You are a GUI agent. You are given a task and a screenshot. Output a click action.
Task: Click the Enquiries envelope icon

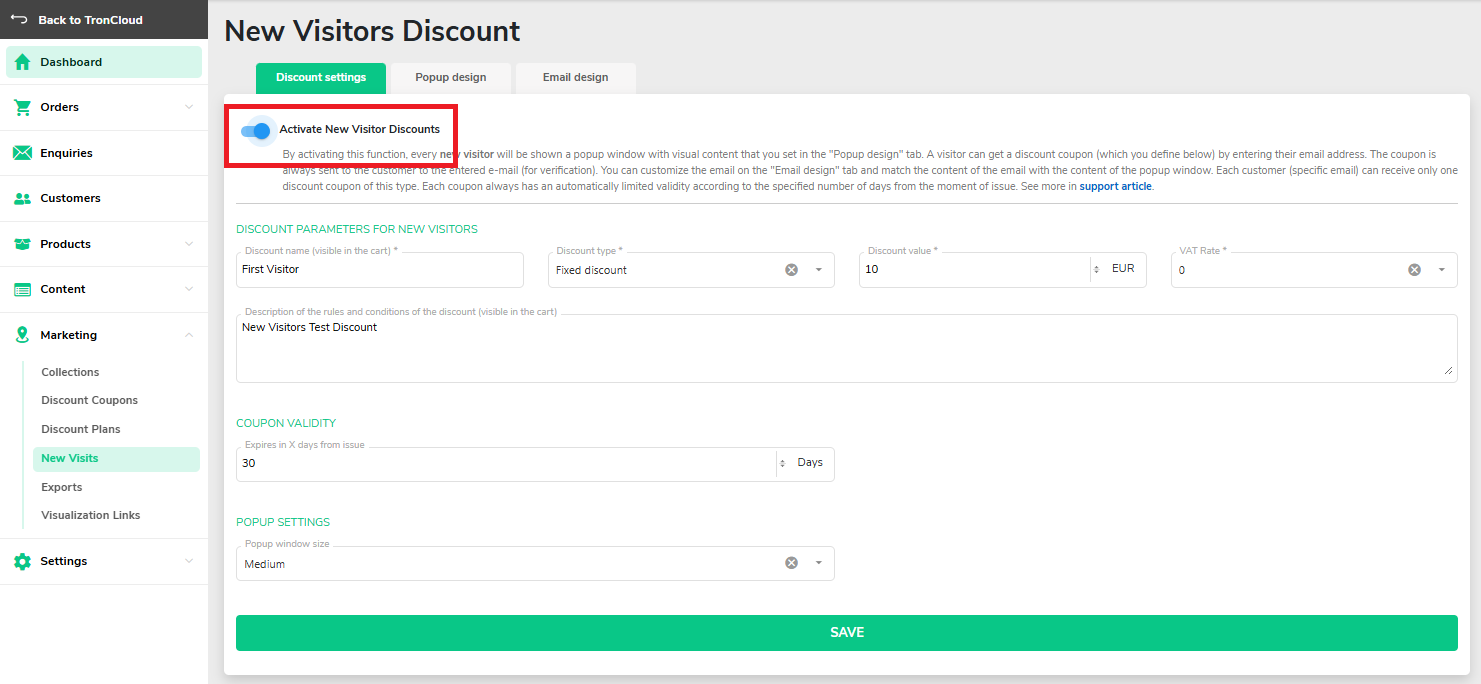pyautogui.click(x=22, y=153)
